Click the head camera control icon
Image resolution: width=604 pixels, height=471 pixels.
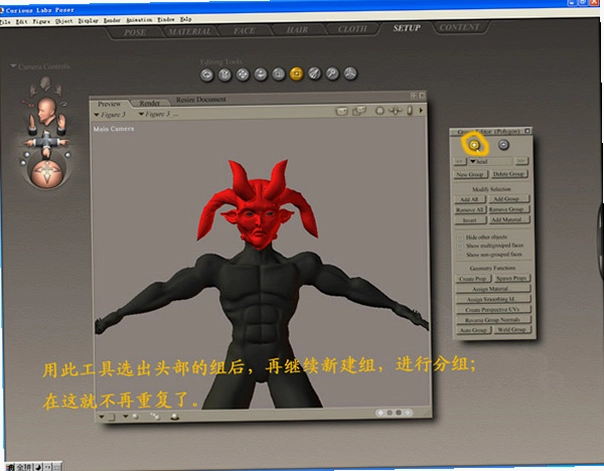pos(46,112)
